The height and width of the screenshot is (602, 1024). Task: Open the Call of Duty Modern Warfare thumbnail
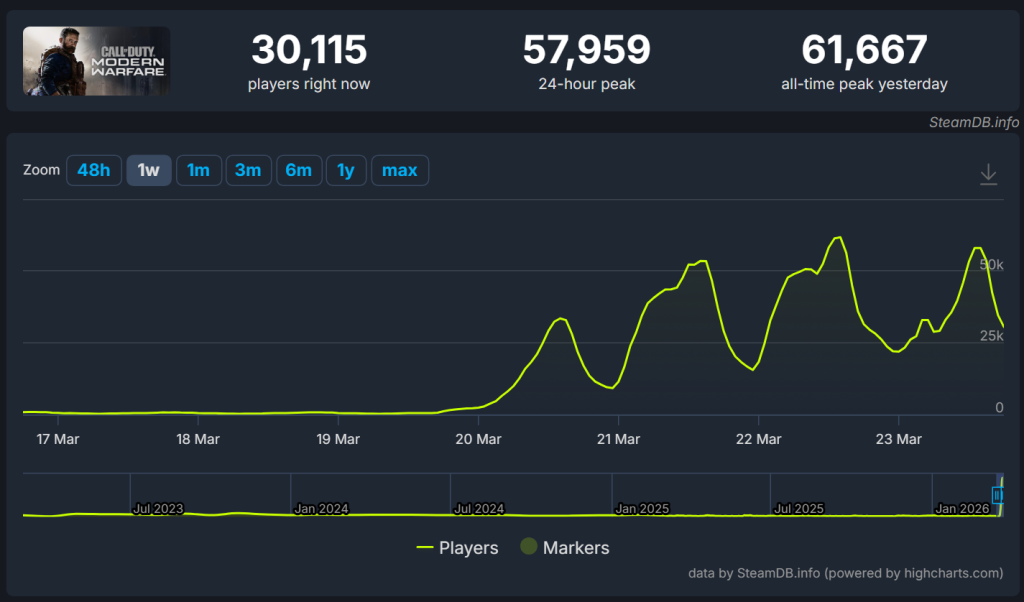pos(96,61)
